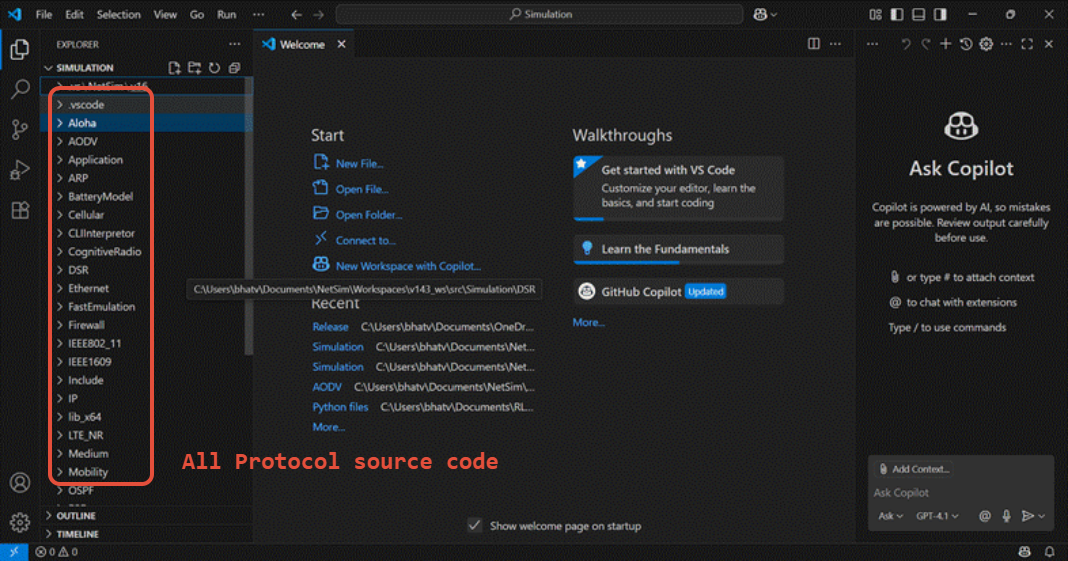The width and height of the screenshot is (1068, 561).
Task: Go forward using the navigation arrow
Action: click(x=319, y=14)
